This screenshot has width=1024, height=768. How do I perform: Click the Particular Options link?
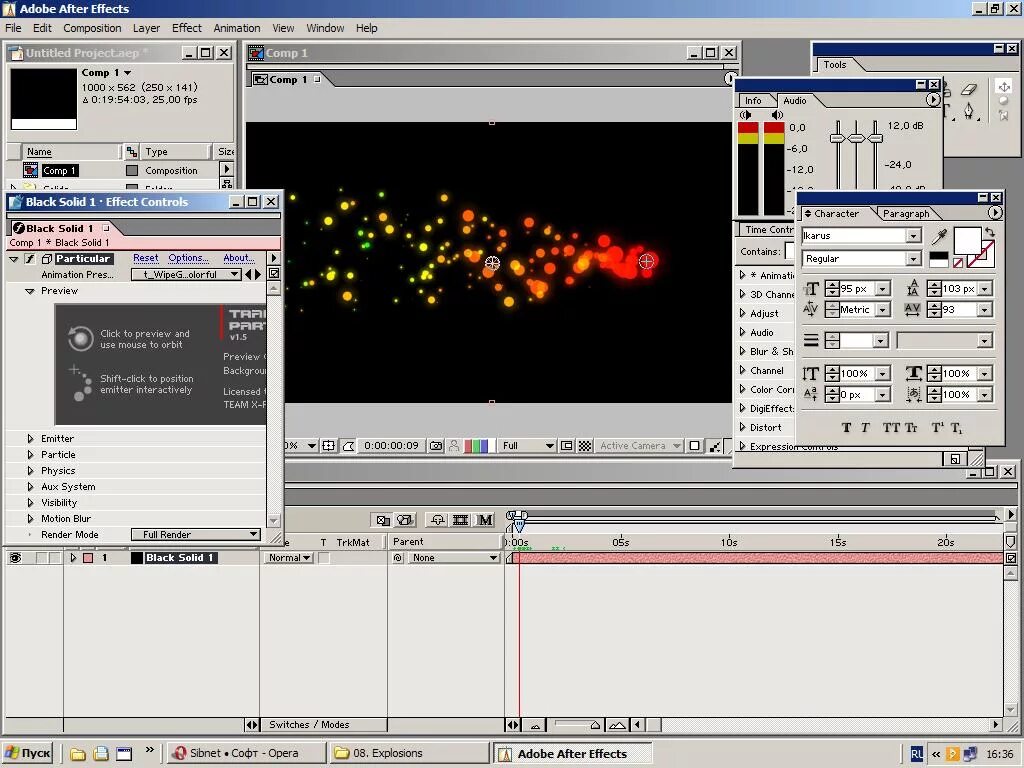[188, 258]
